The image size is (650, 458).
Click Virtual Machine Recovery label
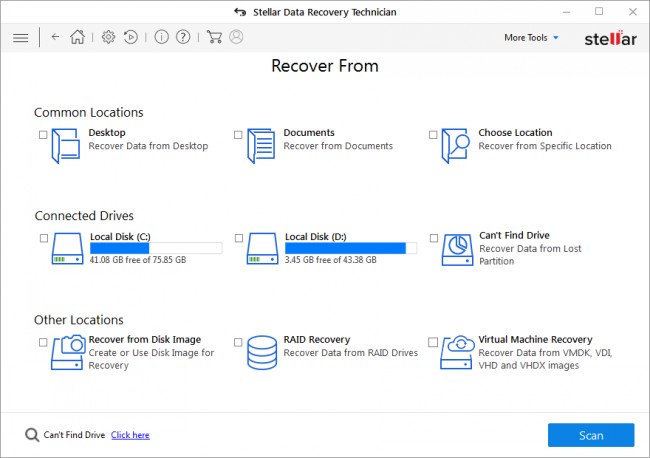pyautogui.click(x=535, y=339)
